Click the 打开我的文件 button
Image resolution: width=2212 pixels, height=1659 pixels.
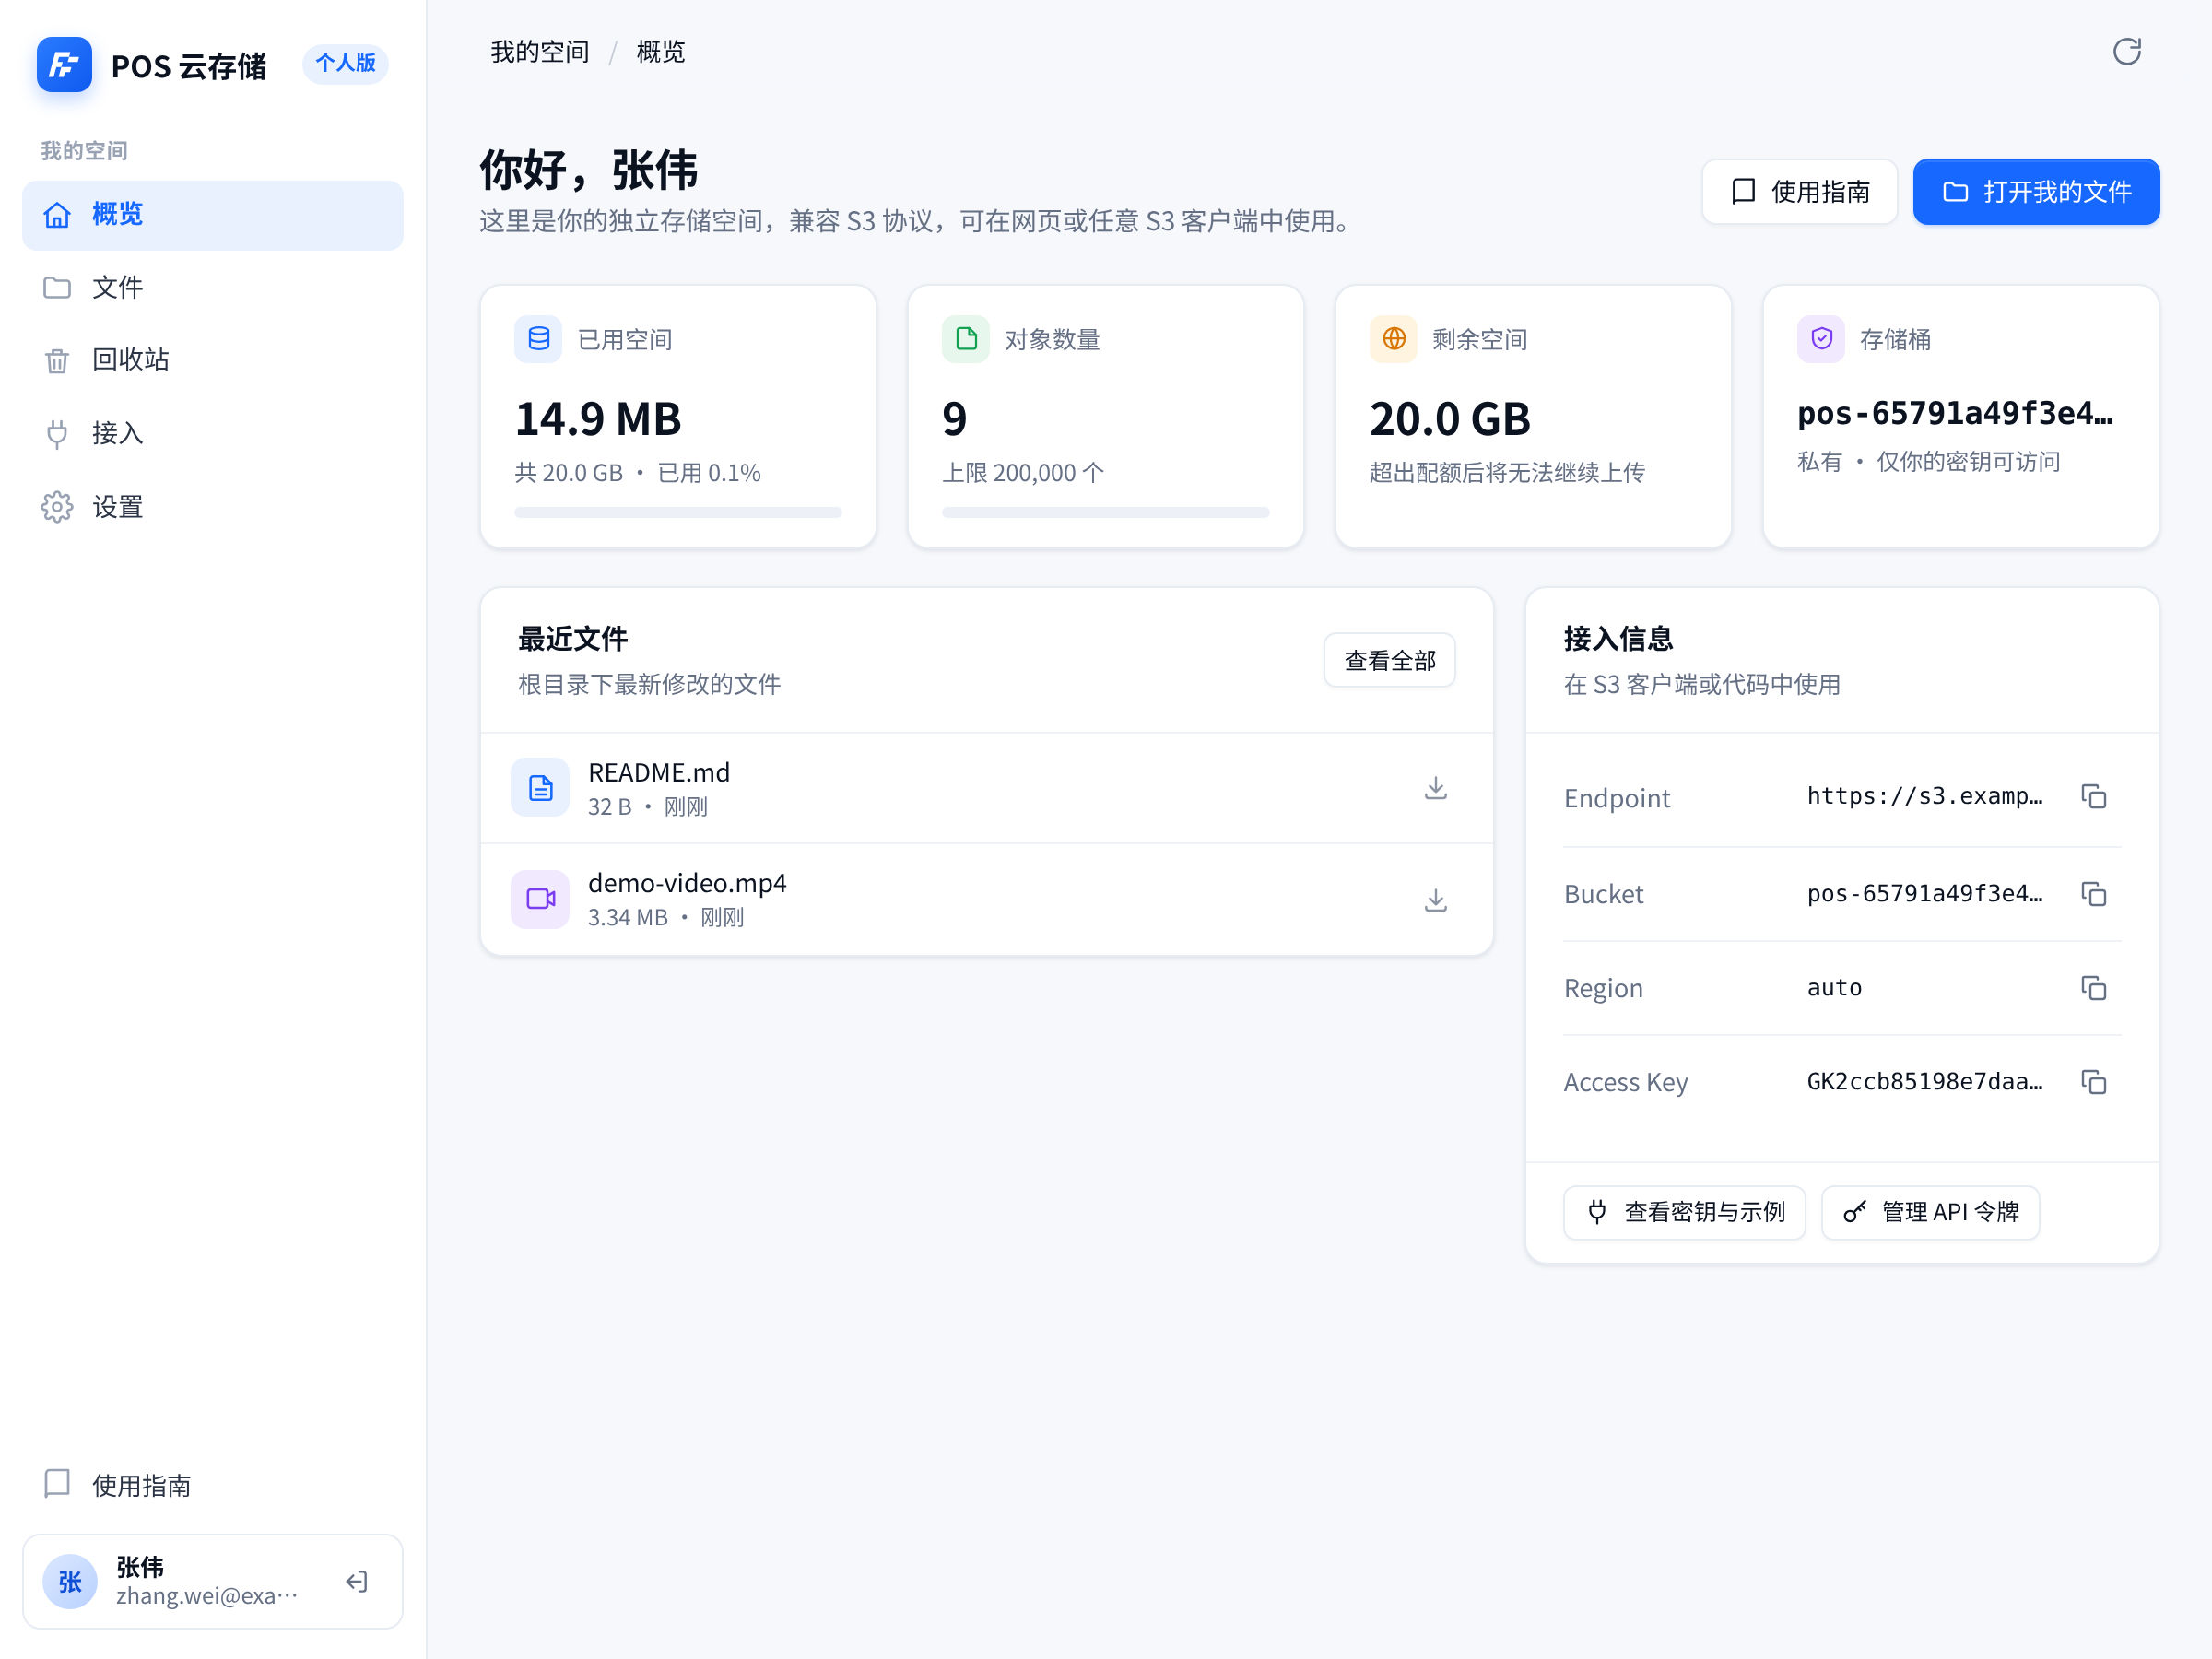point(2036,192)
